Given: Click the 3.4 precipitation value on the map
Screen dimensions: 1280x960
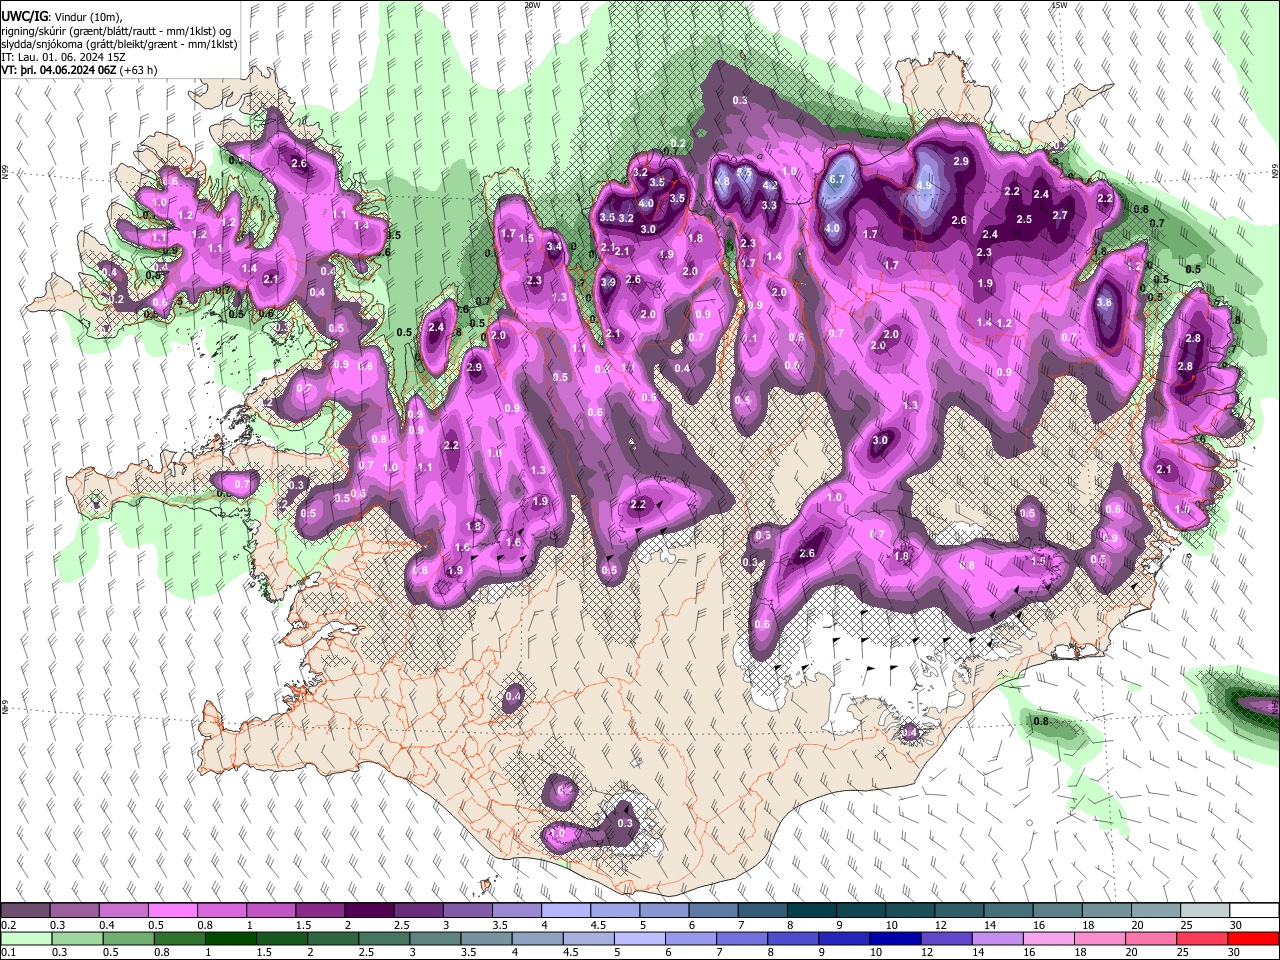Looking at the screenshot, I should pos(555,247).
